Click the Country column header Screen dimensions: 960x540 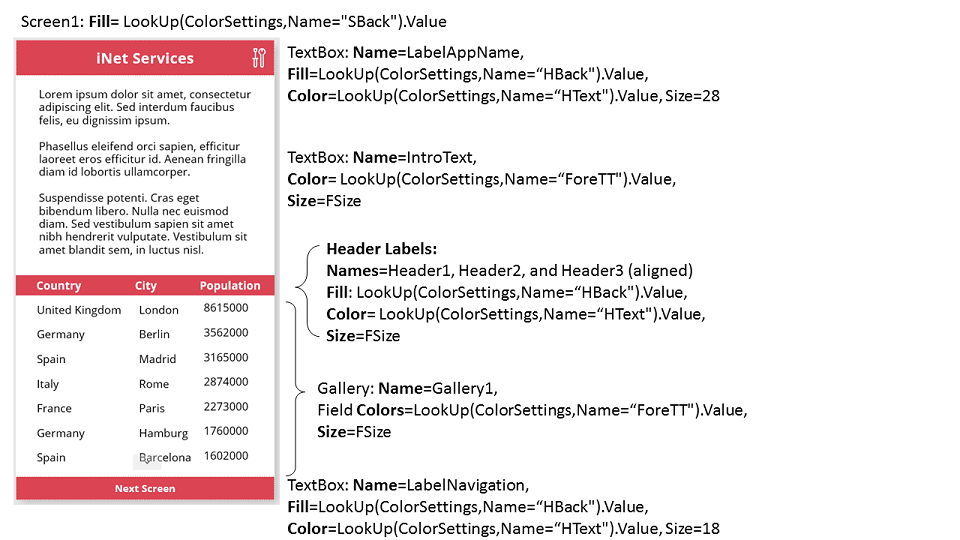point(59,286)
